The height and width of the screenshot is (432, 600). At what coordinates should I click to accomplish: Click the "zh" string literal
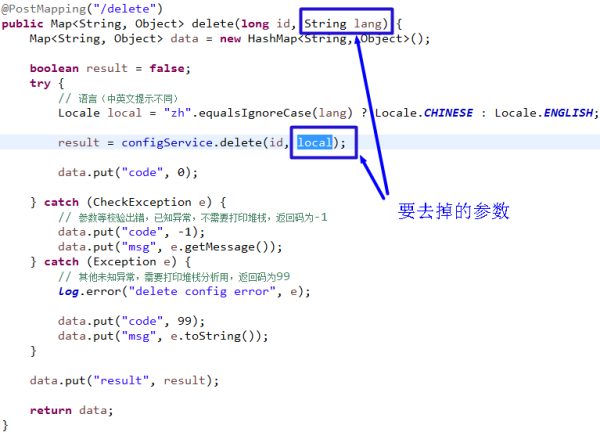click(x=177, y=113)
